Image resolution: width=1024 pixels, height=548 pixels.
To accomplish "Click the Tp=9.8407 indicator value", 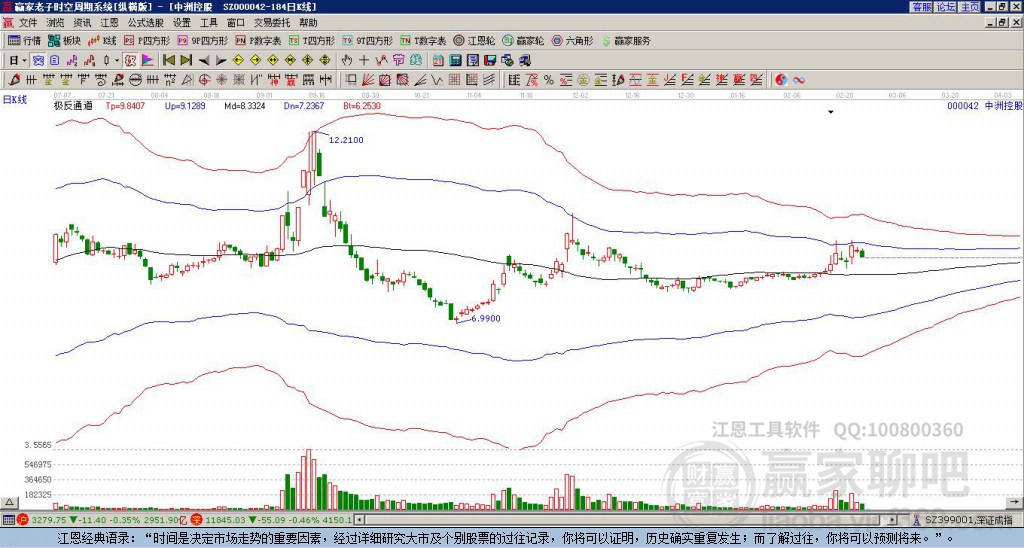I will (x=125, y=105).
